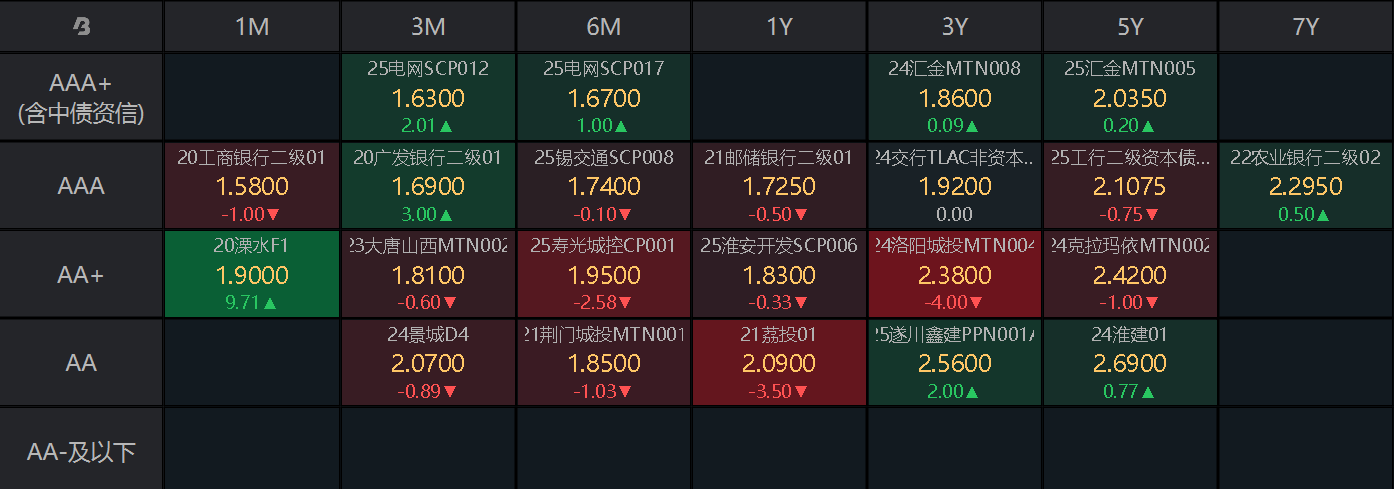
Task: Open the 25电网SCP012 bond cell
Action: (x=428, y=98)
